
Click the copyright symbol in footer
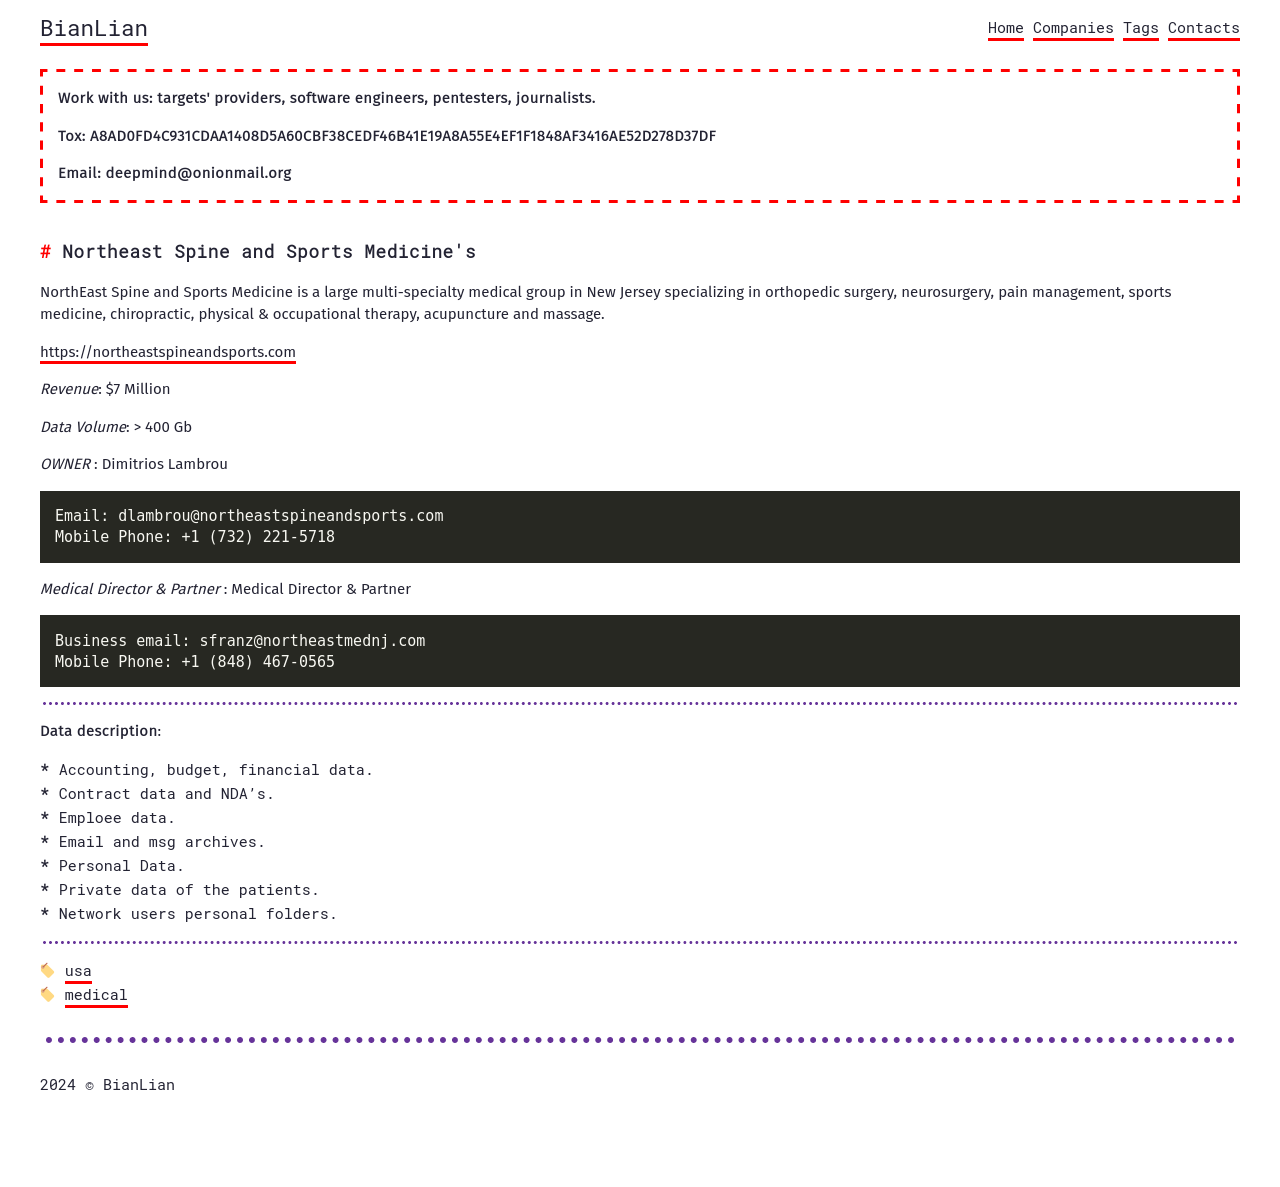point(89,1086)
